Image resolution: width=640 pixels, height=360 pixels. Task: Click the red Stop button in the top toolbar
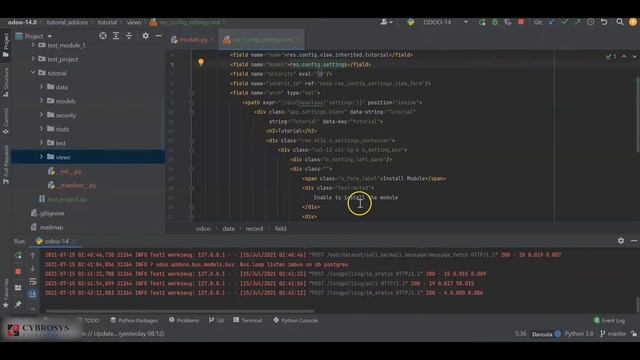click(x=521, y=22)
